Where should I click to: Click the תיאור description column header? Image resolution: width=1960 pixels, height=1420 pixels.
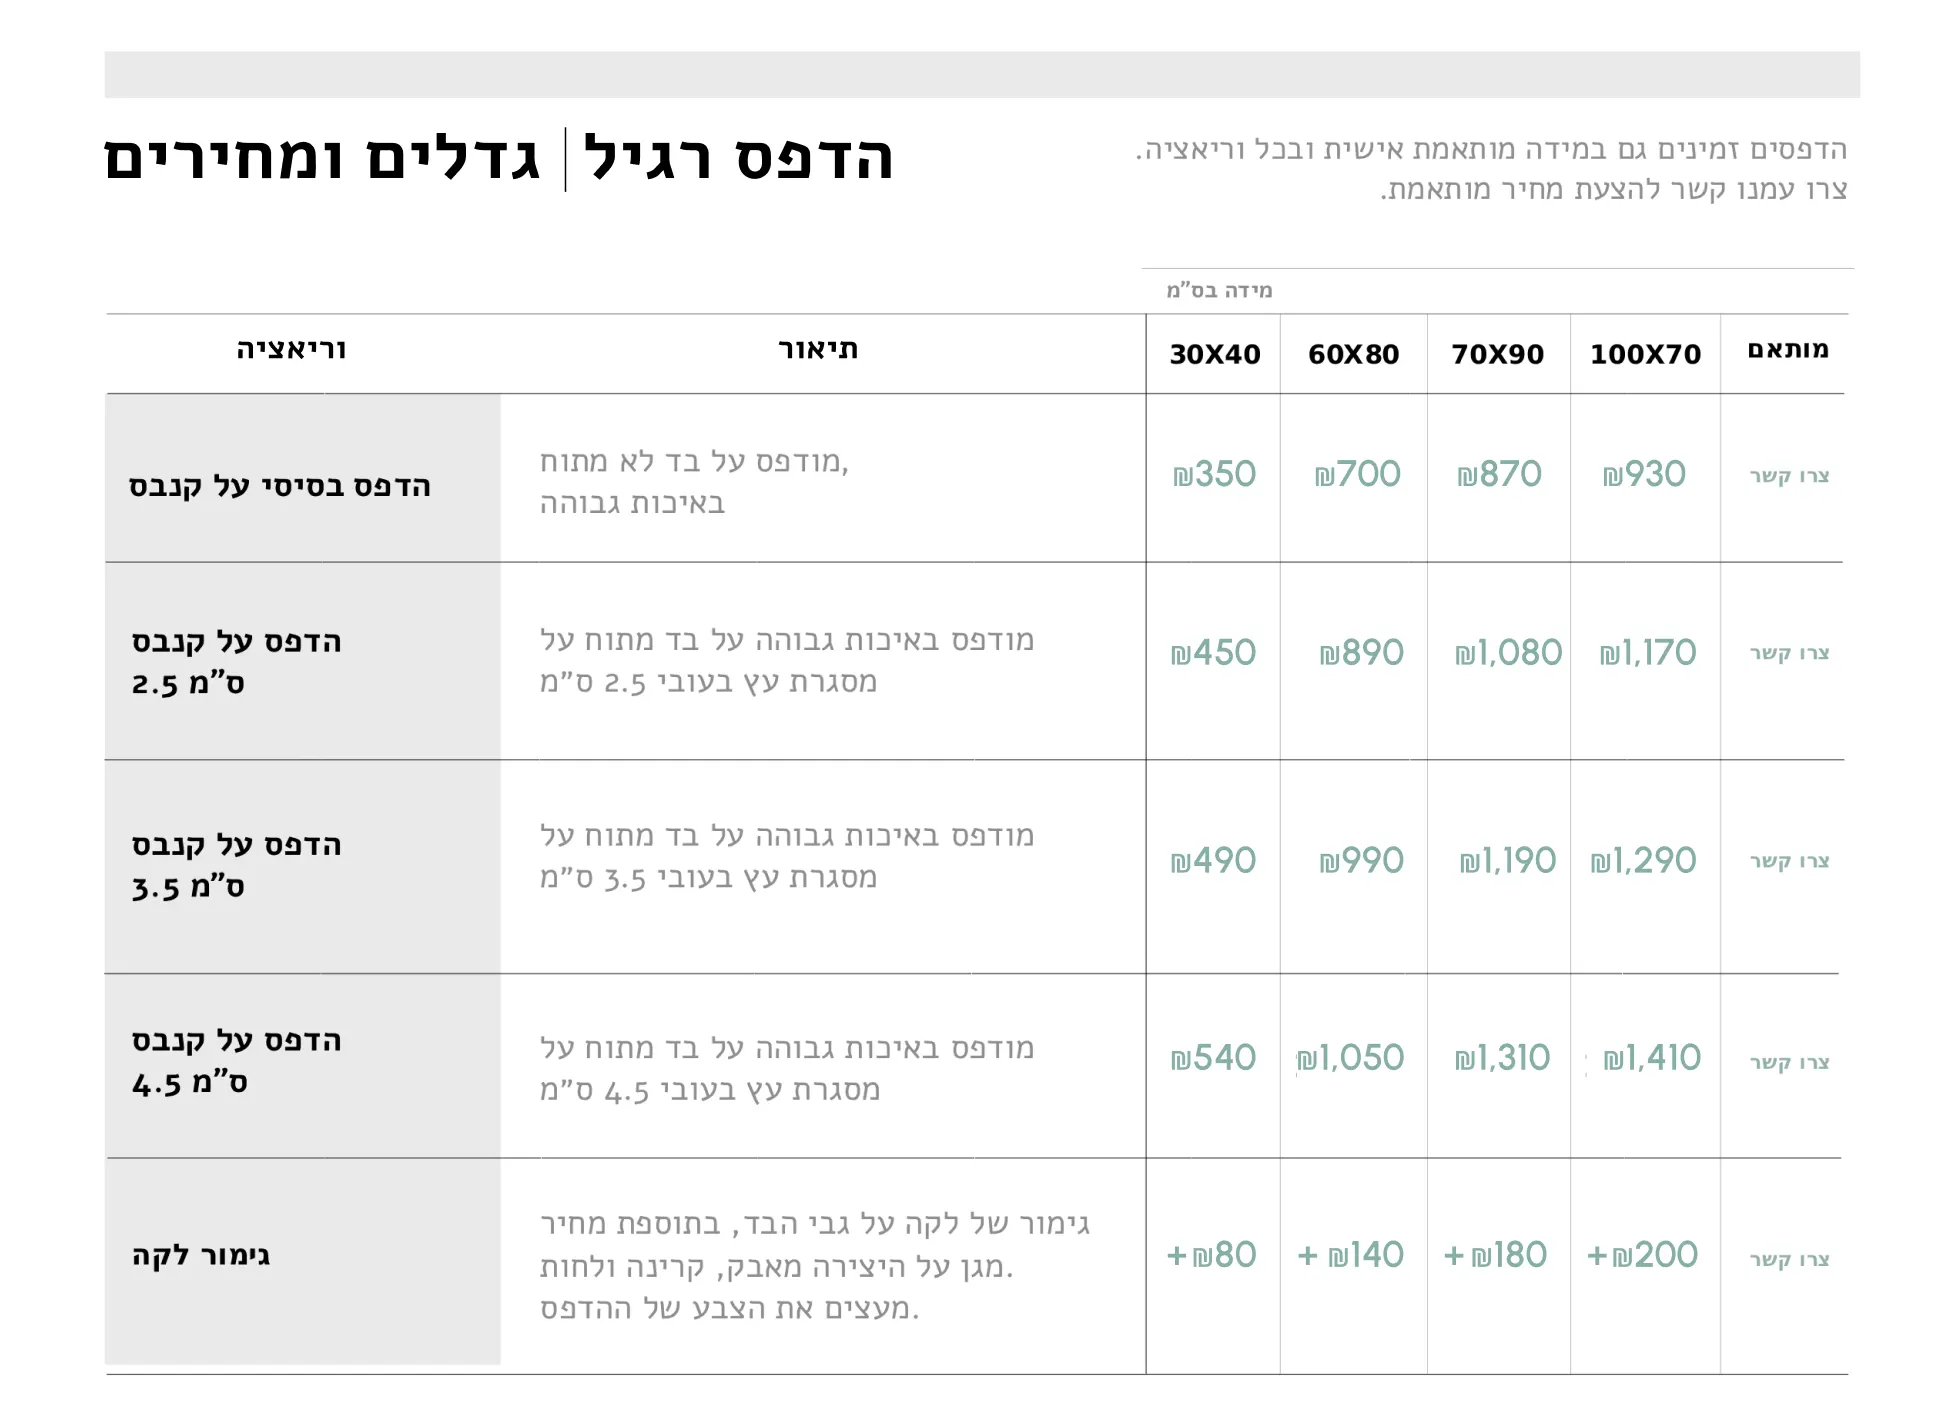[x=818, y=349]
